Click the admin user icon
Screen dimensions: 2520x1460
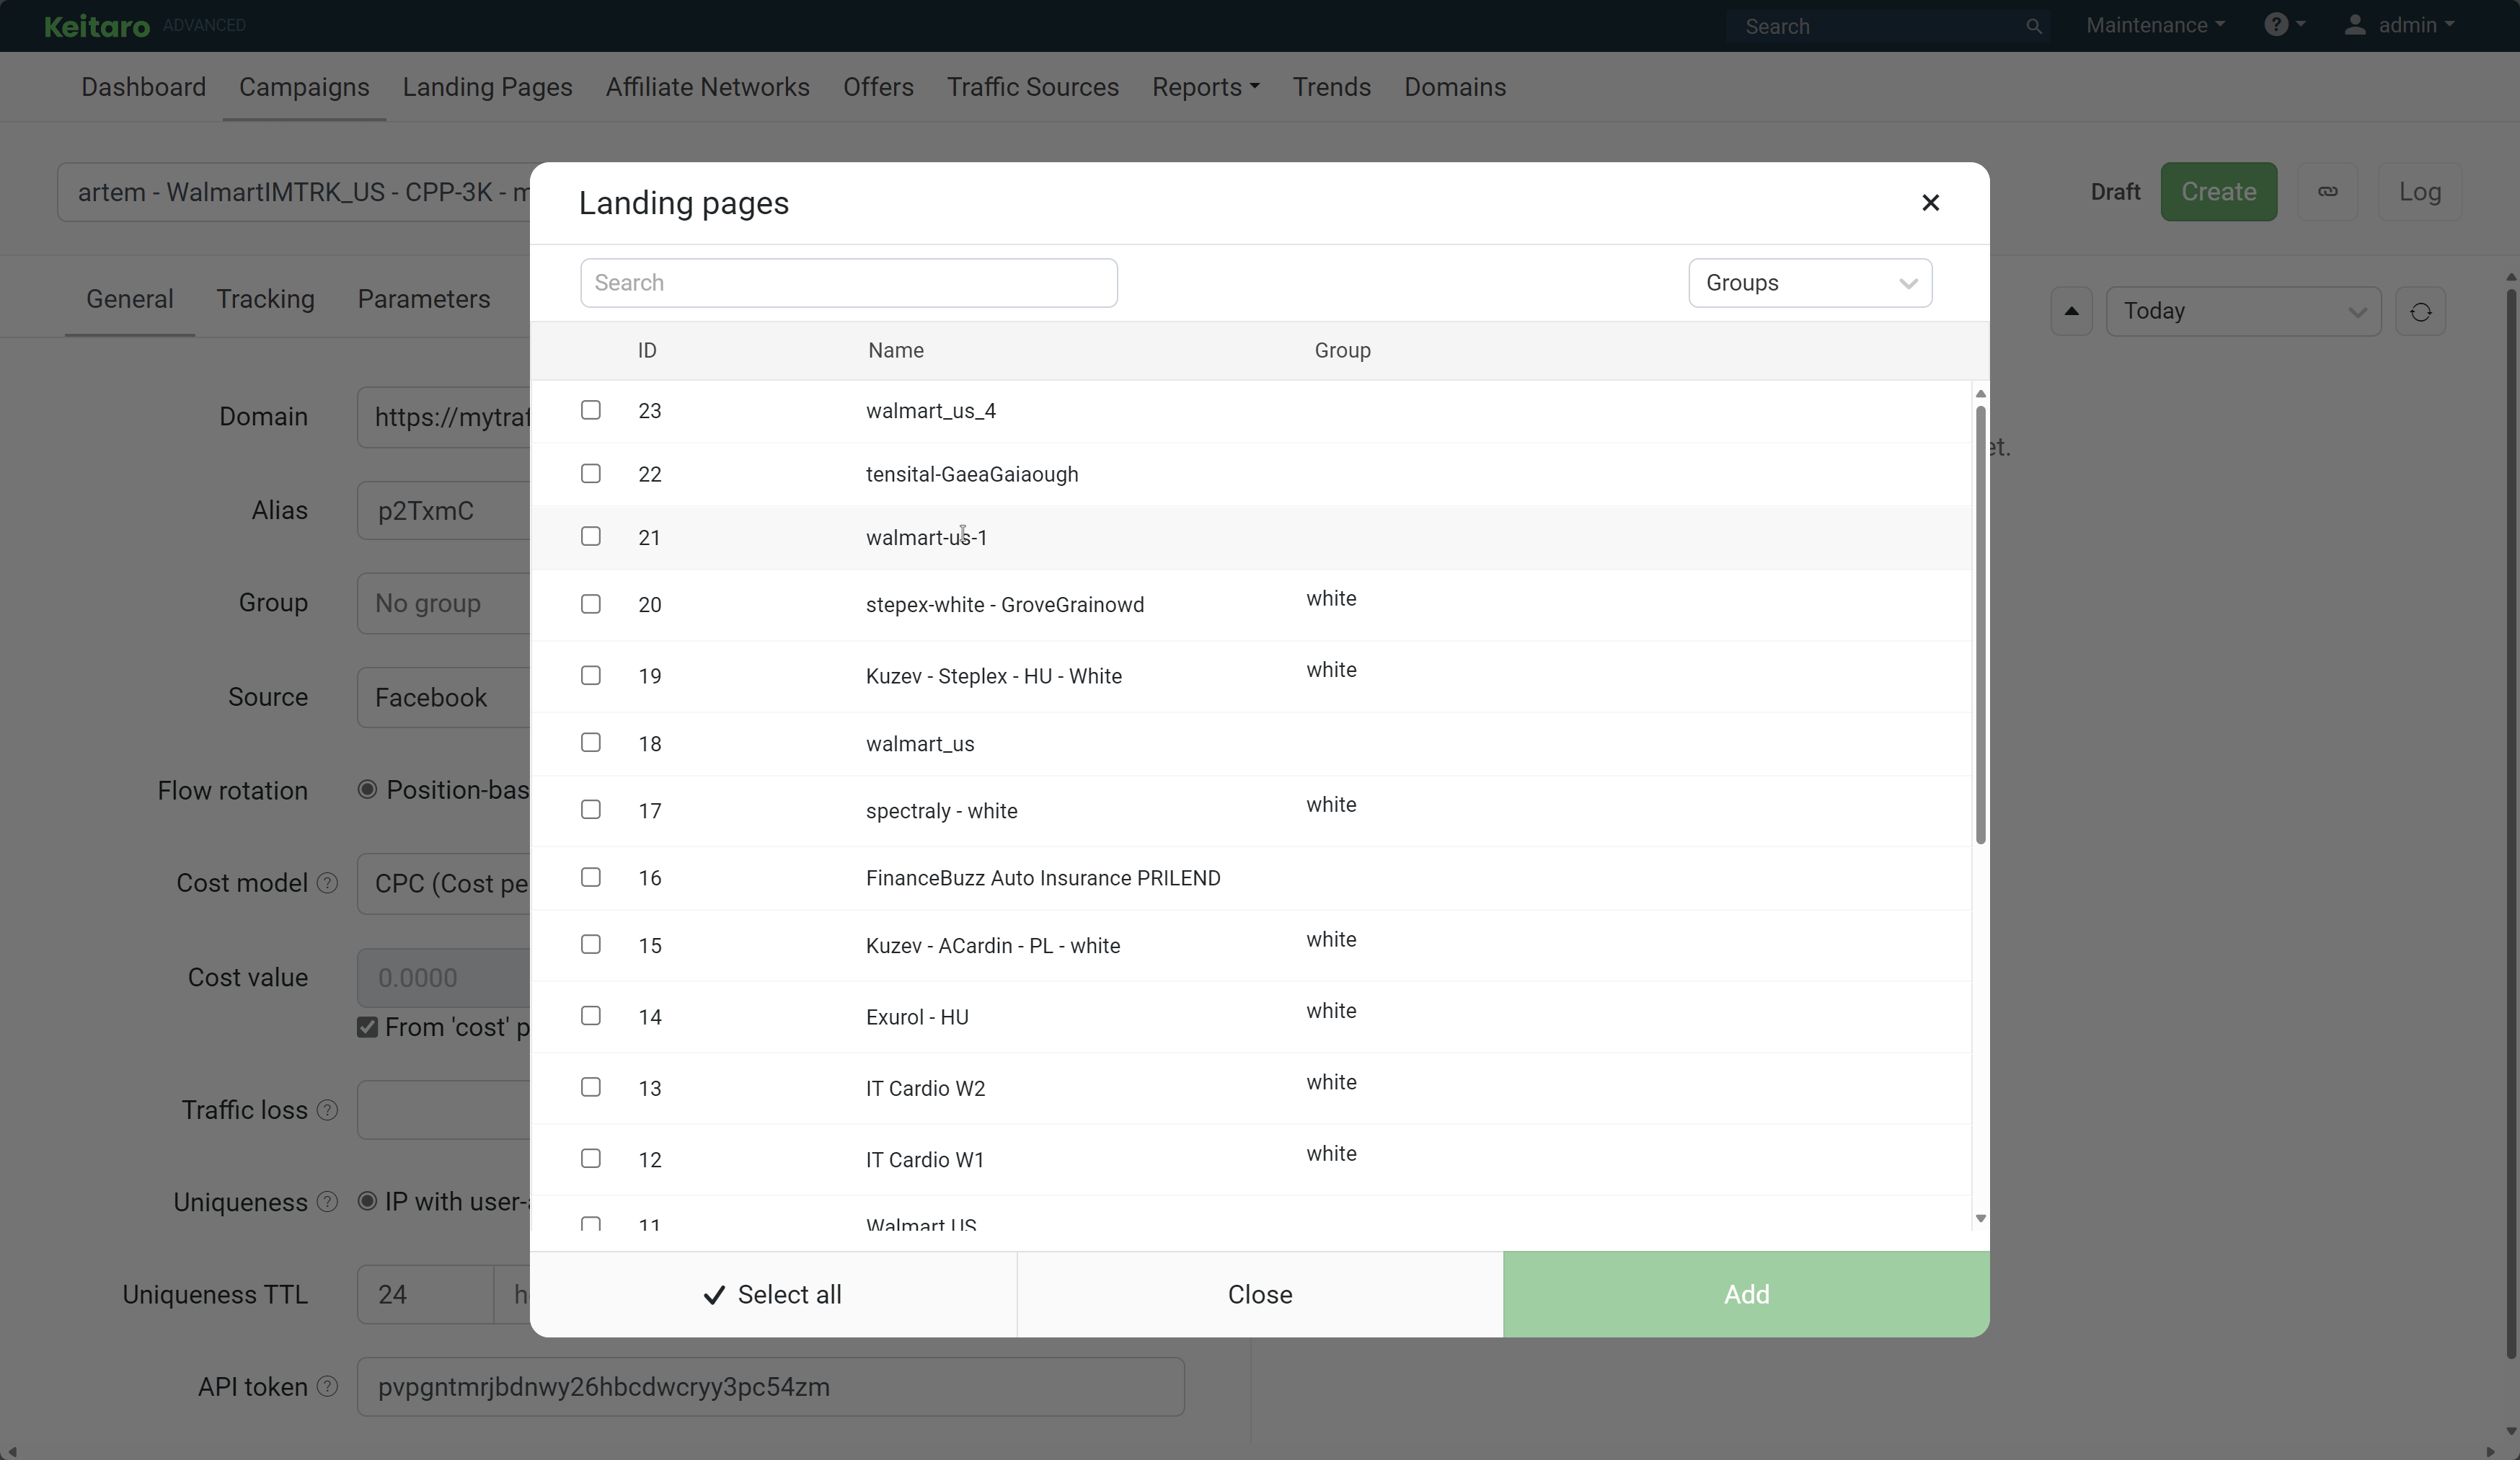tap(2355, 25)
